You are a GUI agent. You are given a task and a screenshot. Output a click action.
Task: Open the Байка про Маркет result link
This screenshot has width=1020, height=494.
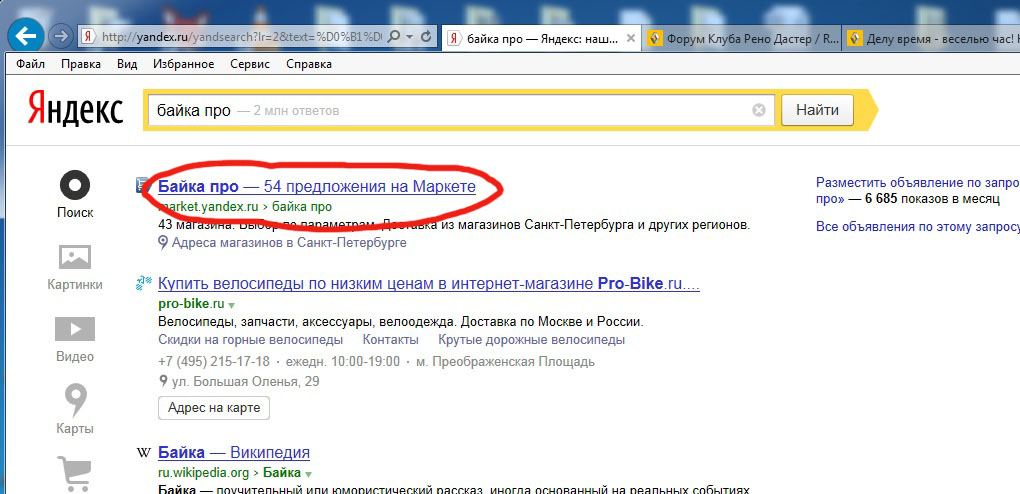[x=316, y=186]
